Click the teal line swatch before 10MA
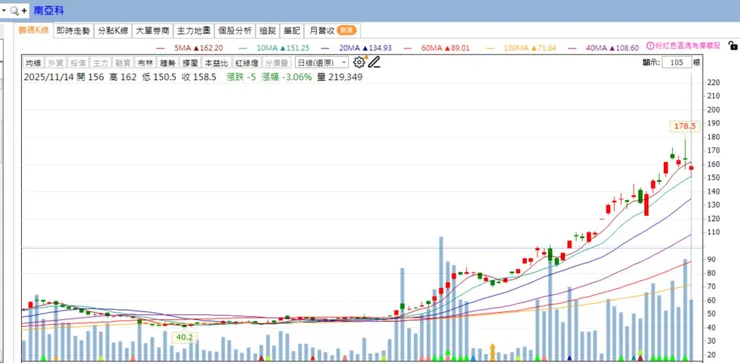Screen dimensions: 740x363 pyautogui.click(x=243, y=48)
